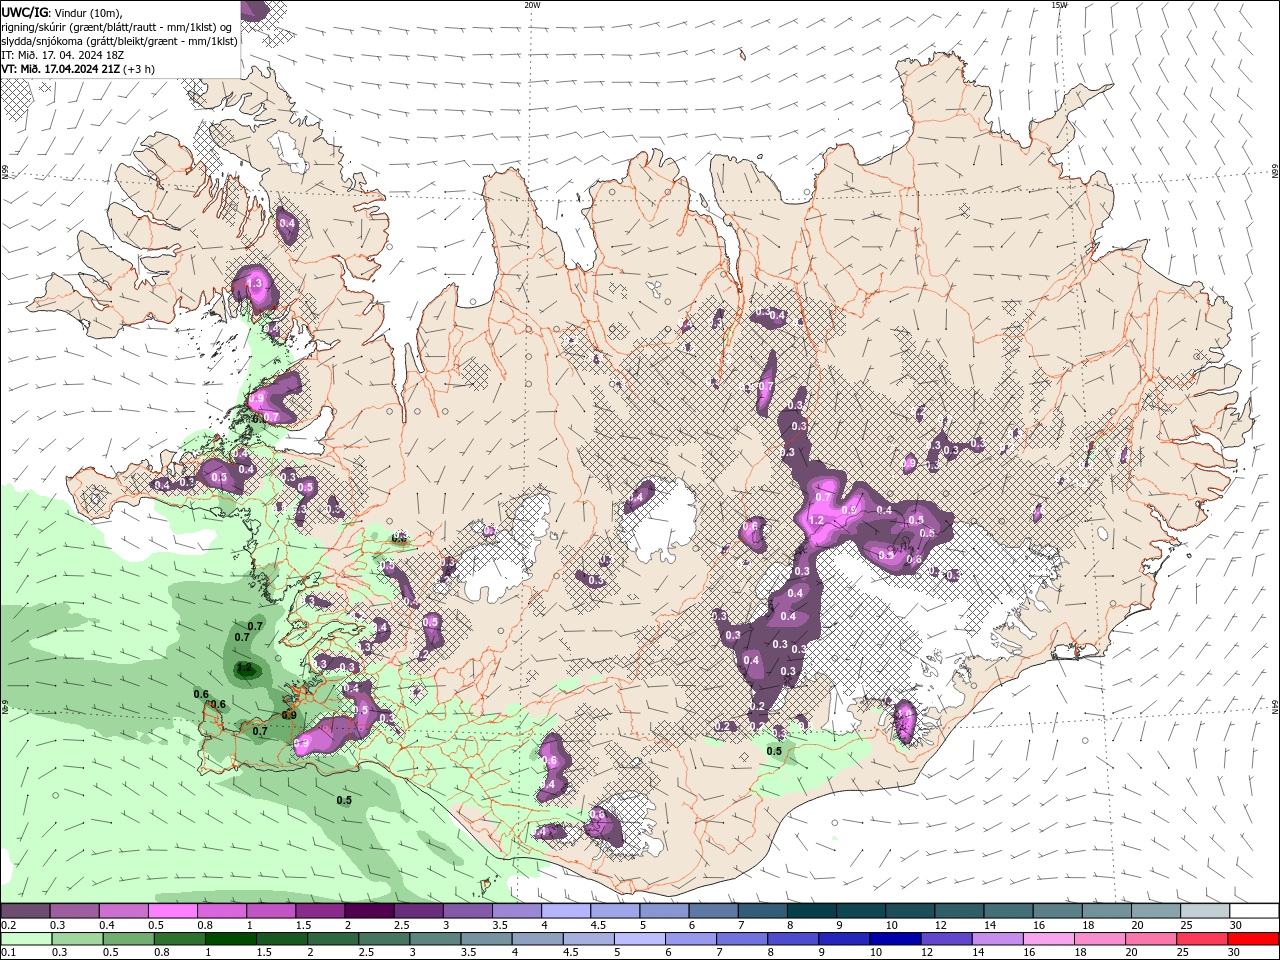Select the crimson 25 mm rain legend swatch
The image size is (1280, 960).
pyautogui.click(x=1202, y=939)
